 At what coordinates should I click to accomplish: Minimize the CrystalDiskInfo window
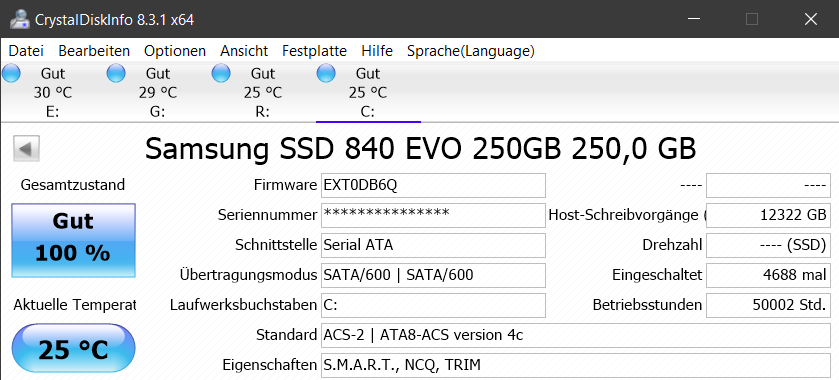[694, 19]
